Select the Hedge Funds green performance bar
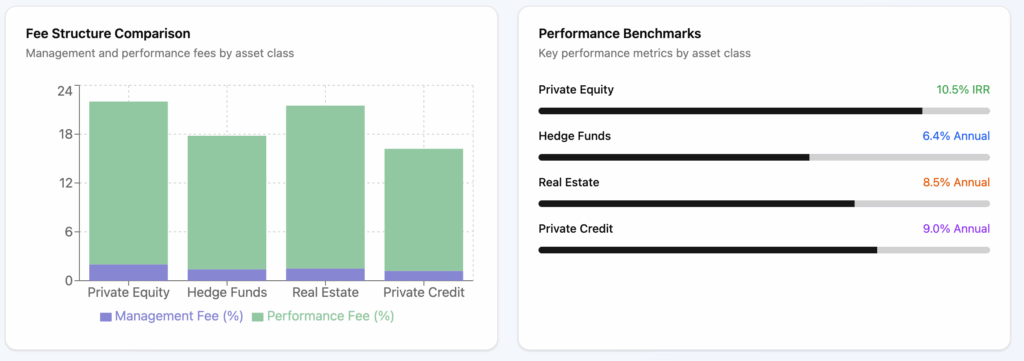 click(x=227, y=202)
